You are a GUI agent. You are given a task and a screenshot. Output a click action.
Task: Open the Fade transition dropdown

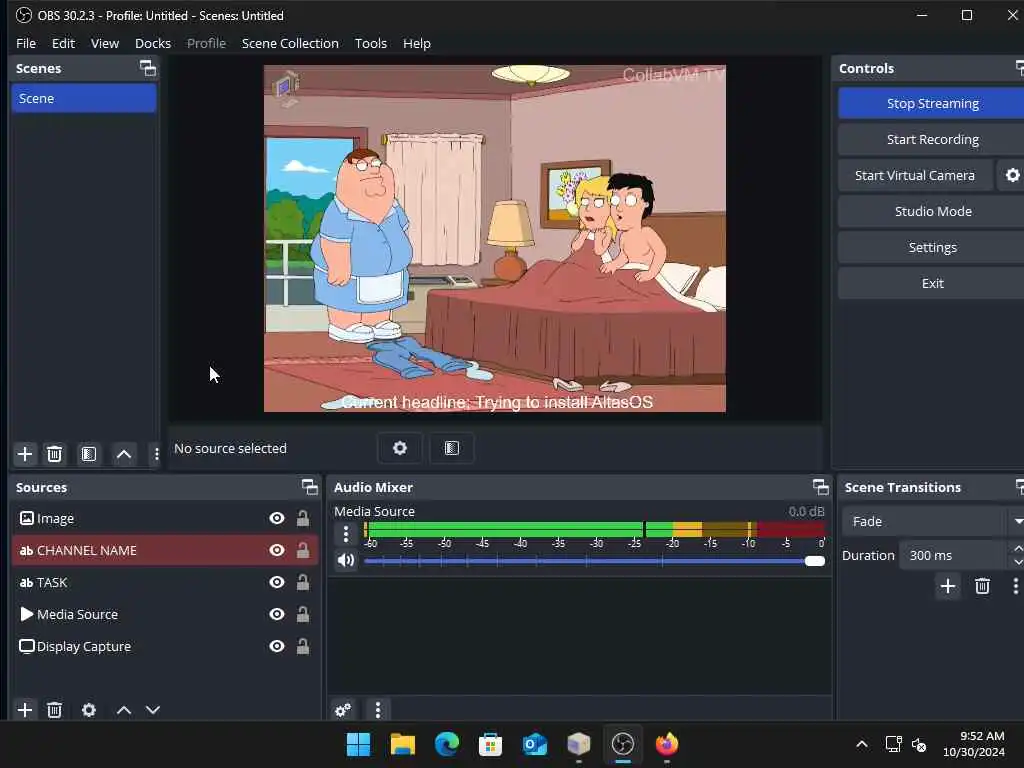933,521
